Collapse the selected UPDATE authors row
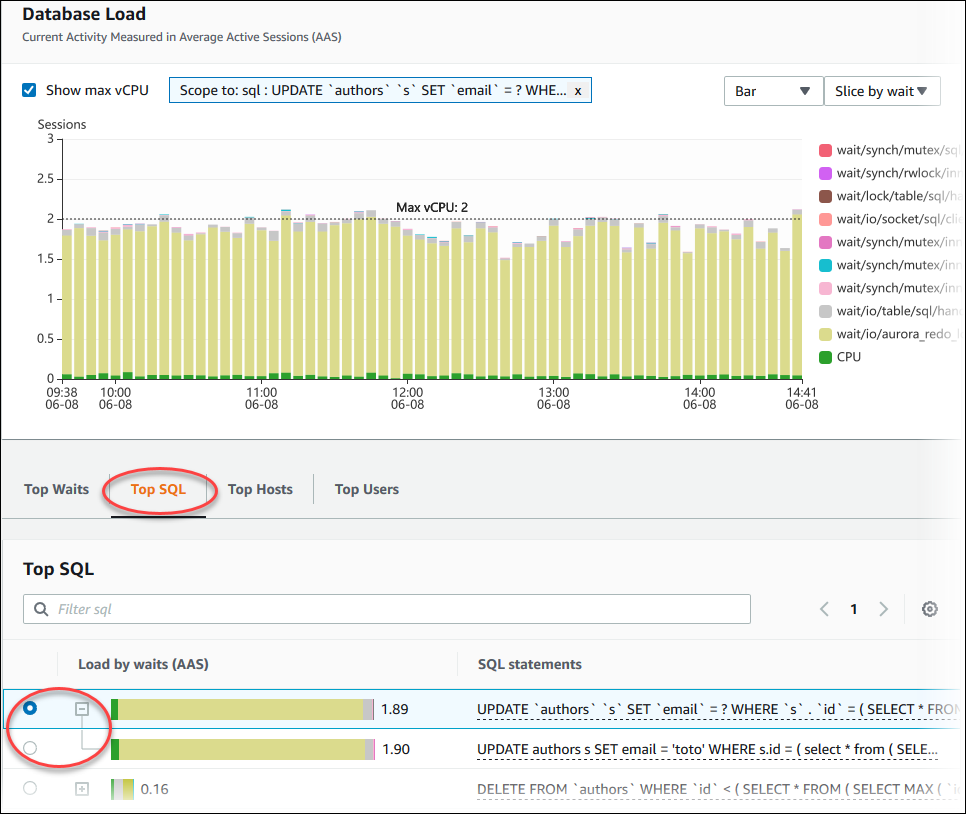 coord(84,708)
